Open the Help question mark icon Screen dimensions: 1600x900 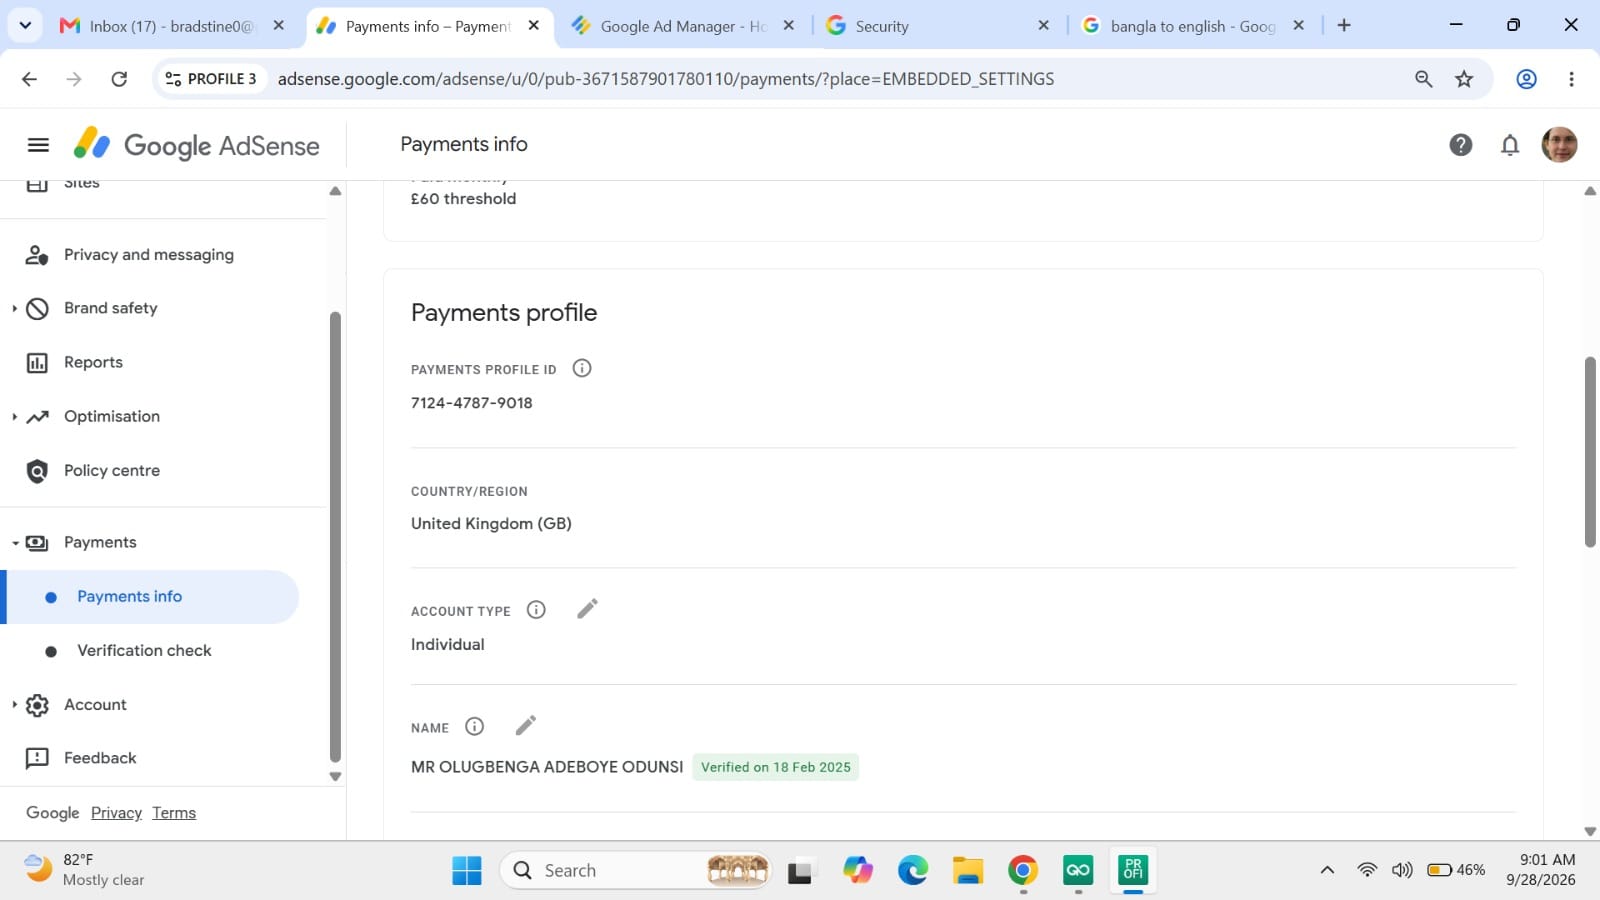tap(1460, 145)
